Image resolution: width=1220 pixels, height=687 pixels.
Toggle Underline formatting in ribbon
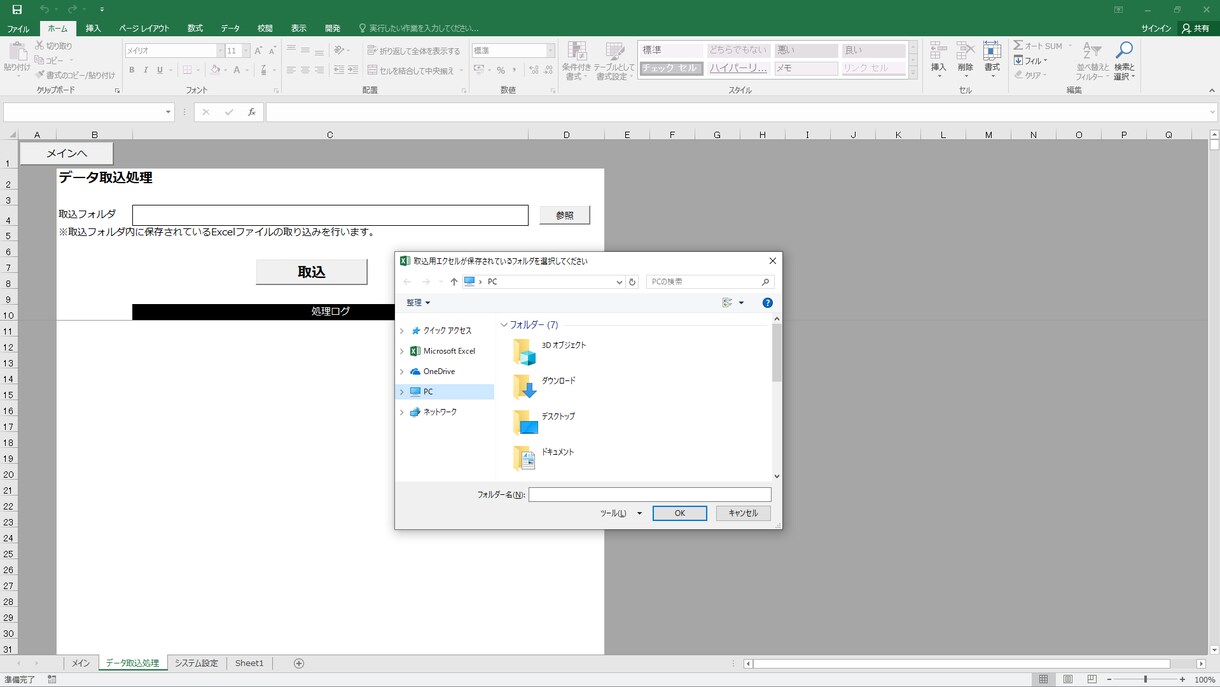(x=160, y=70)
